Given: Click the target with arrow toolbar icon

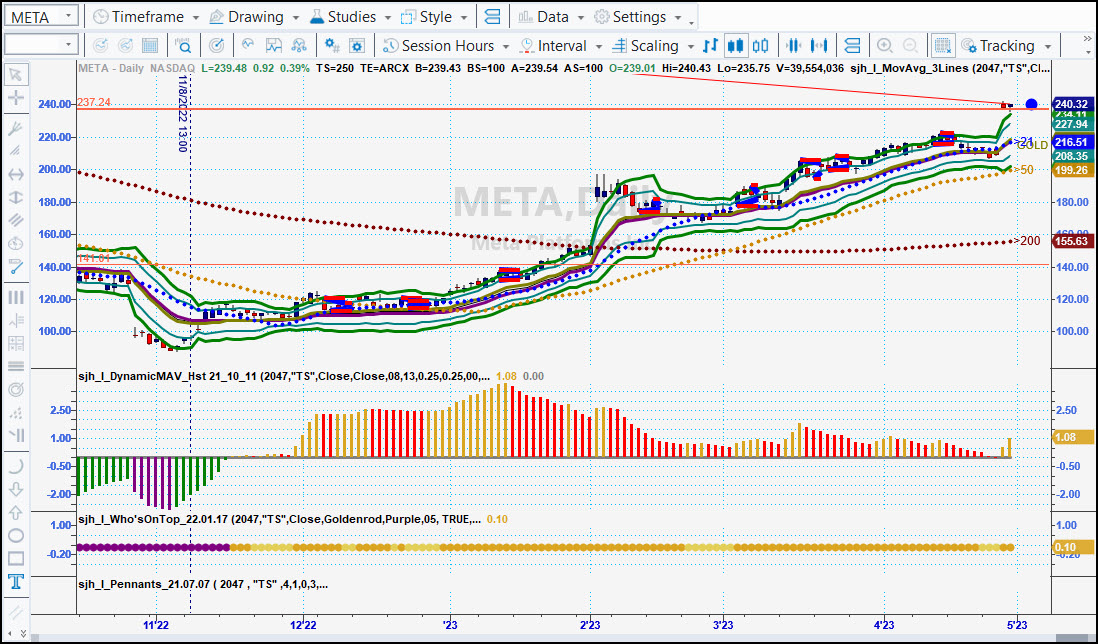Looking at the screenshot, I should (x=217, y=46).
